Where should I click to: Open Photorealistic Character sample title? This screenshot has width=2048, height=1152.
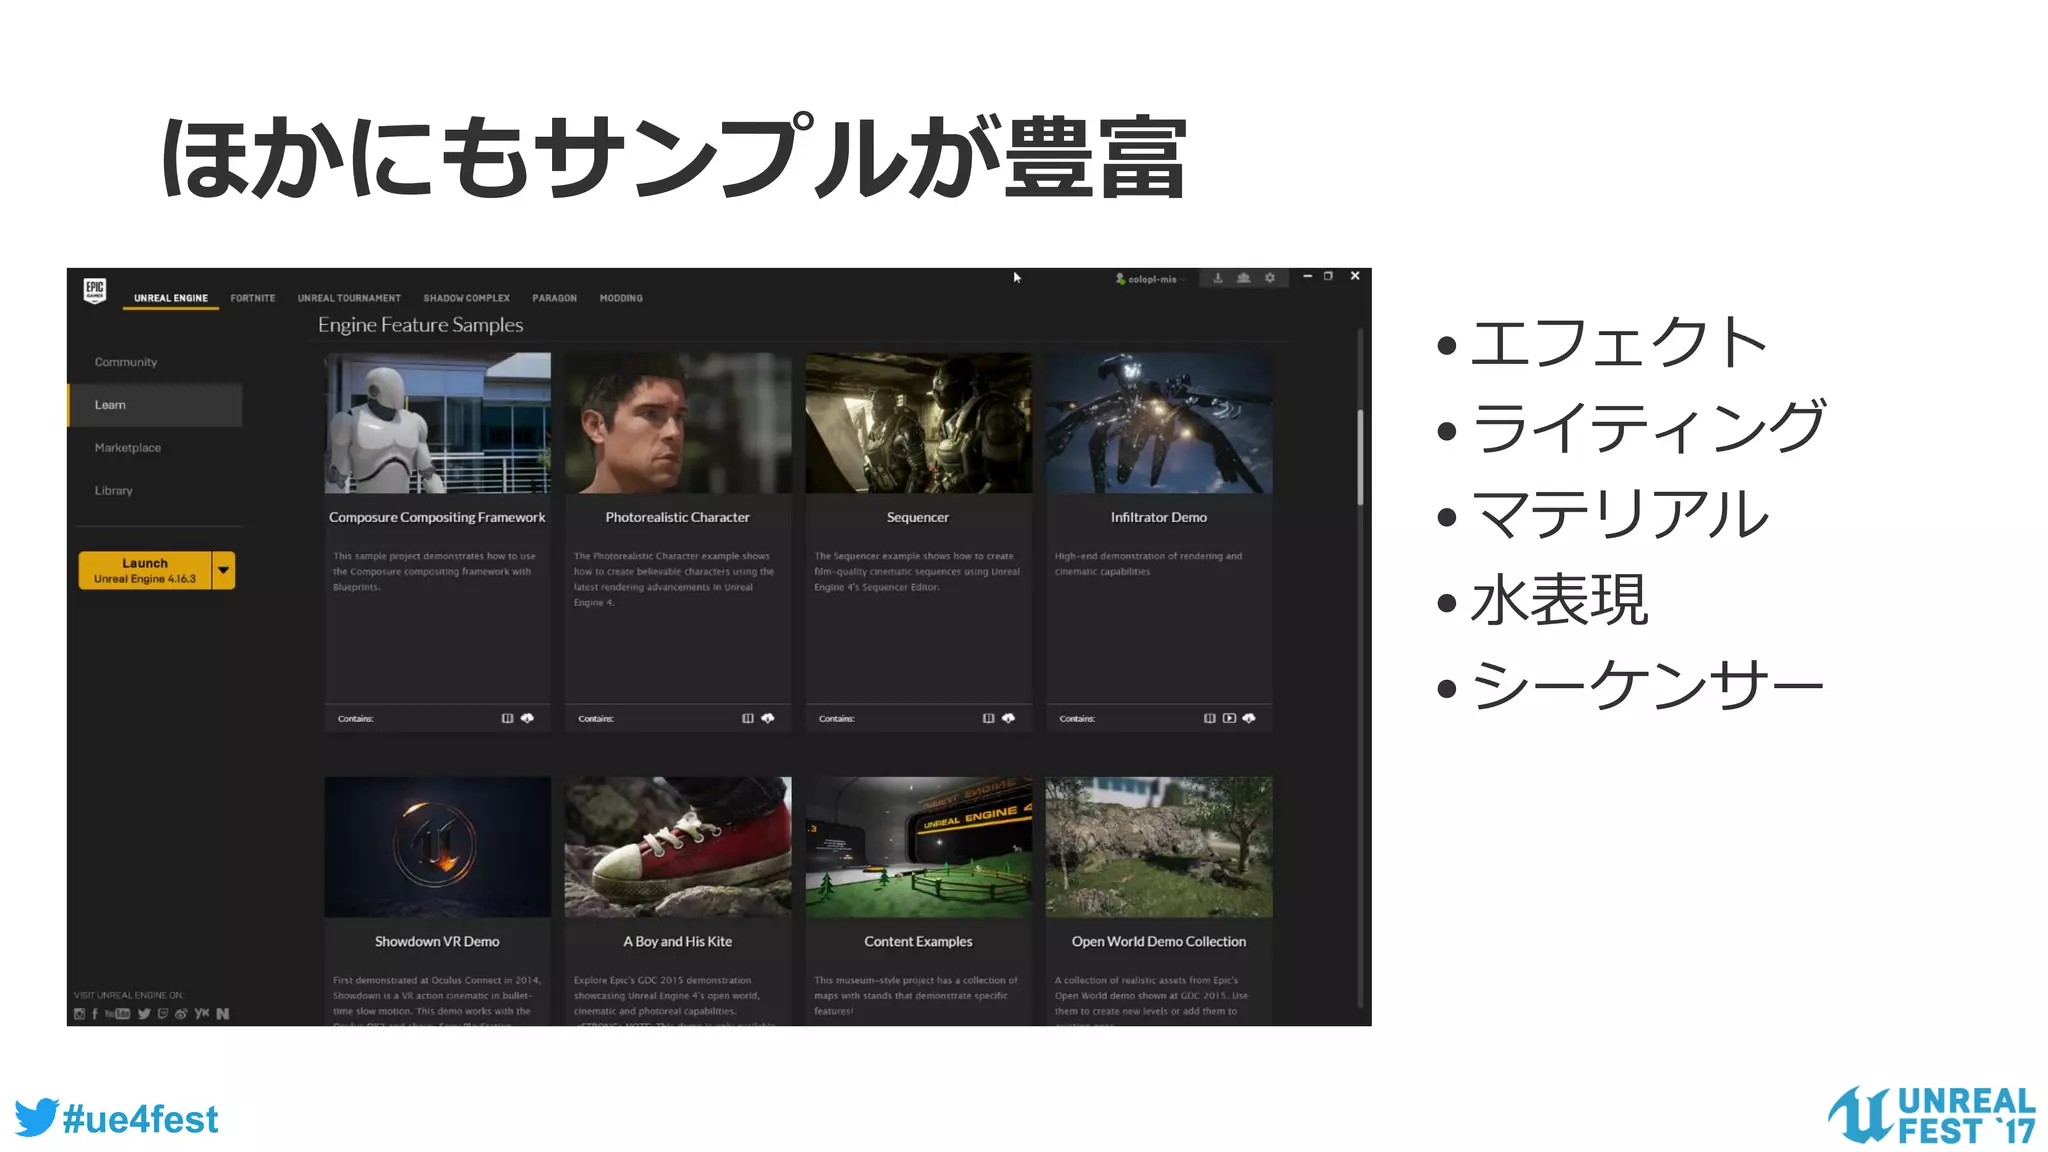[x=677, y=517]
